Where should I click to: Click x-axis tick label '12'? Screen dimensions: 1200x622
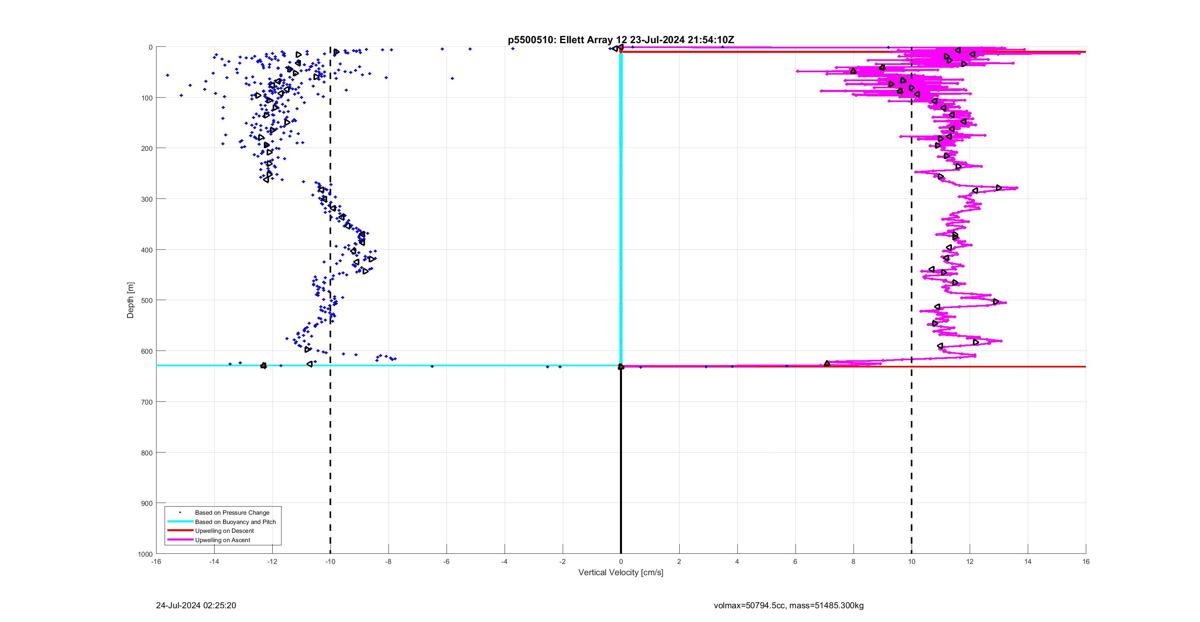click(970, 561)
